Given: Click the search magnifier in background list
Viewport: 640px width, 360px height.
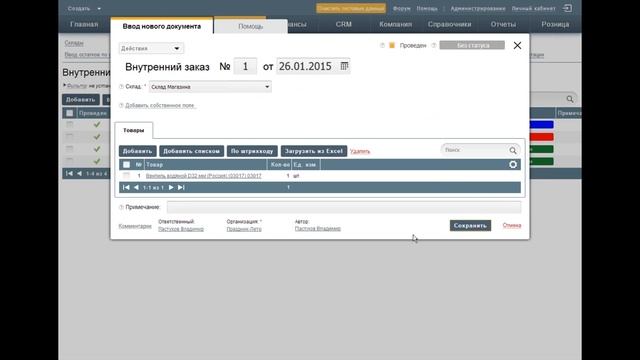Looking at the screenshot, I should click(x=570, y=99).
